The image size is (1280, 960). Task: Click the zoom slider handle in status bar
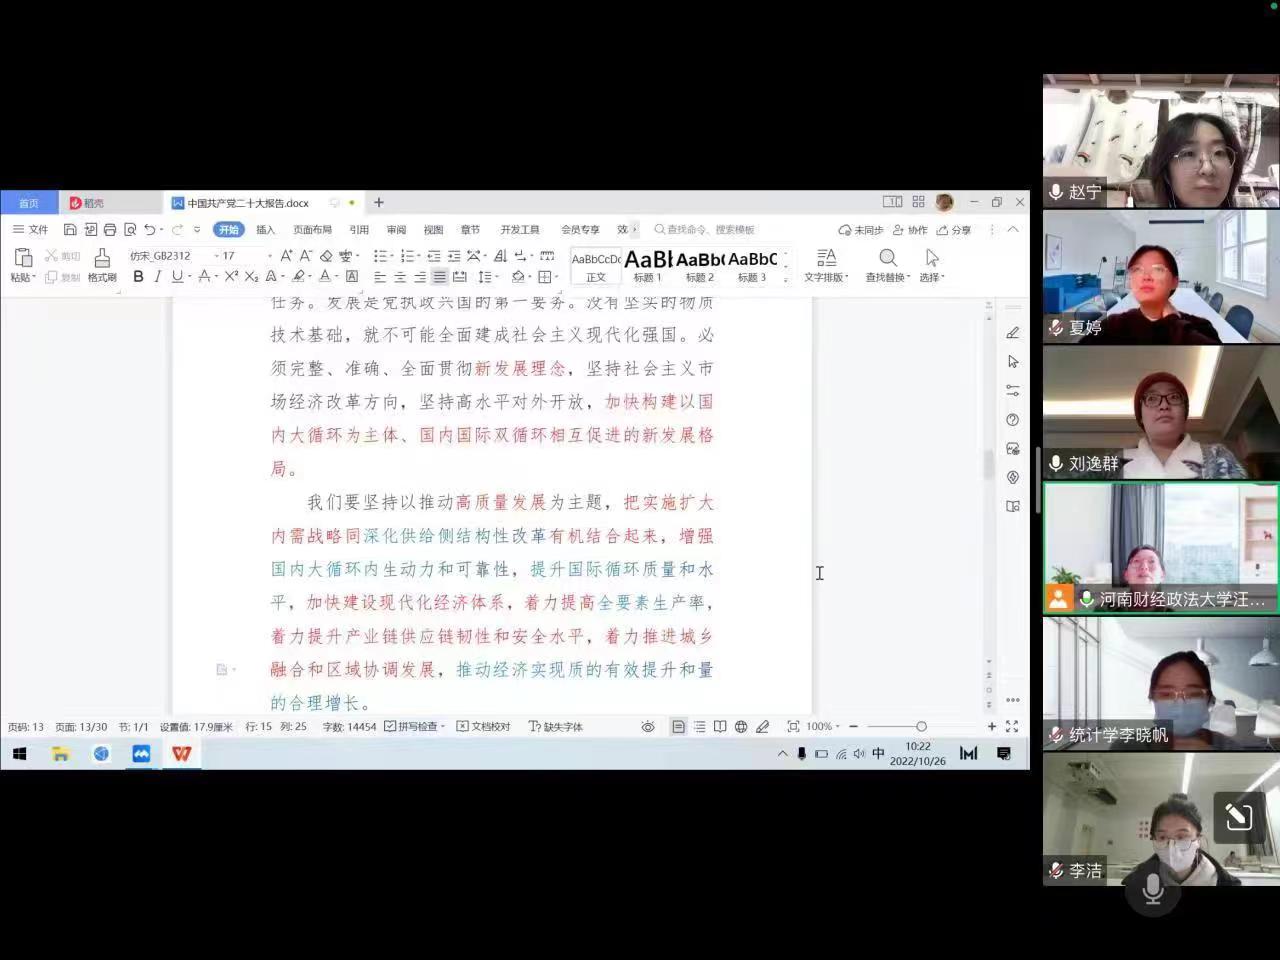click(x=921, y=727)
